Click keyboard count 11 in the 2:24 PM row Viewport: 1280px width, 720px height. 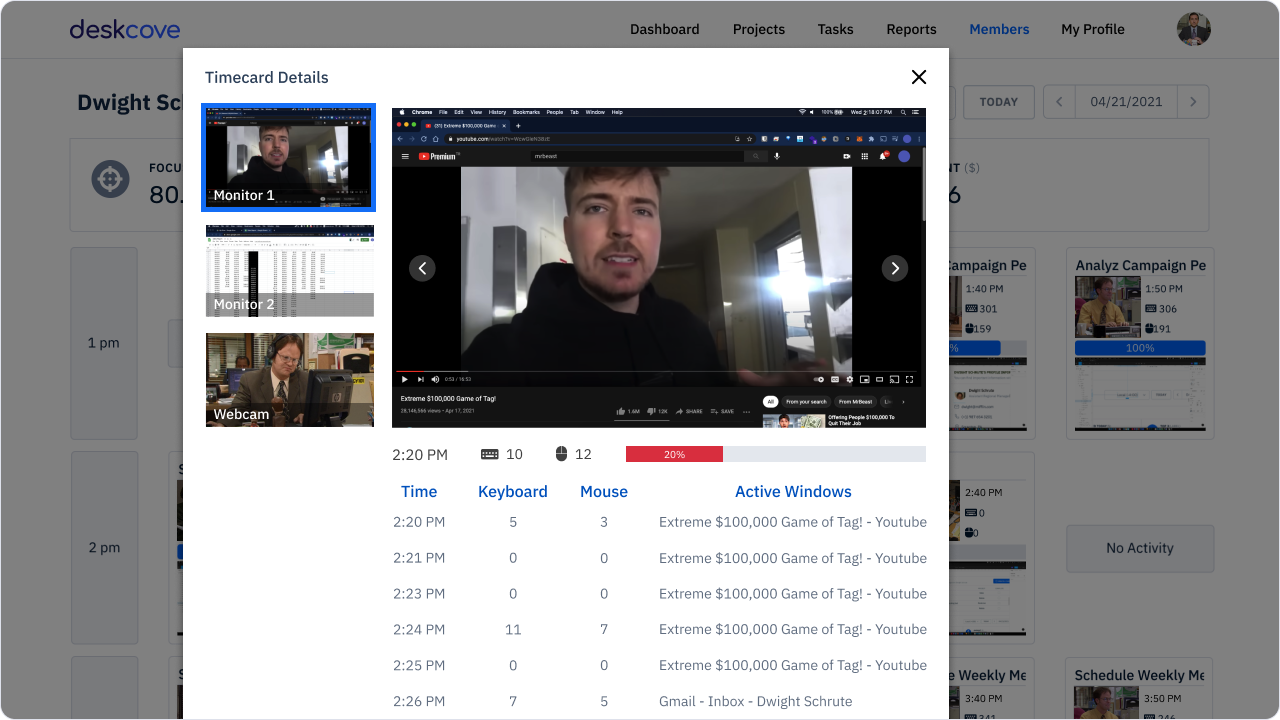[513, 629]
